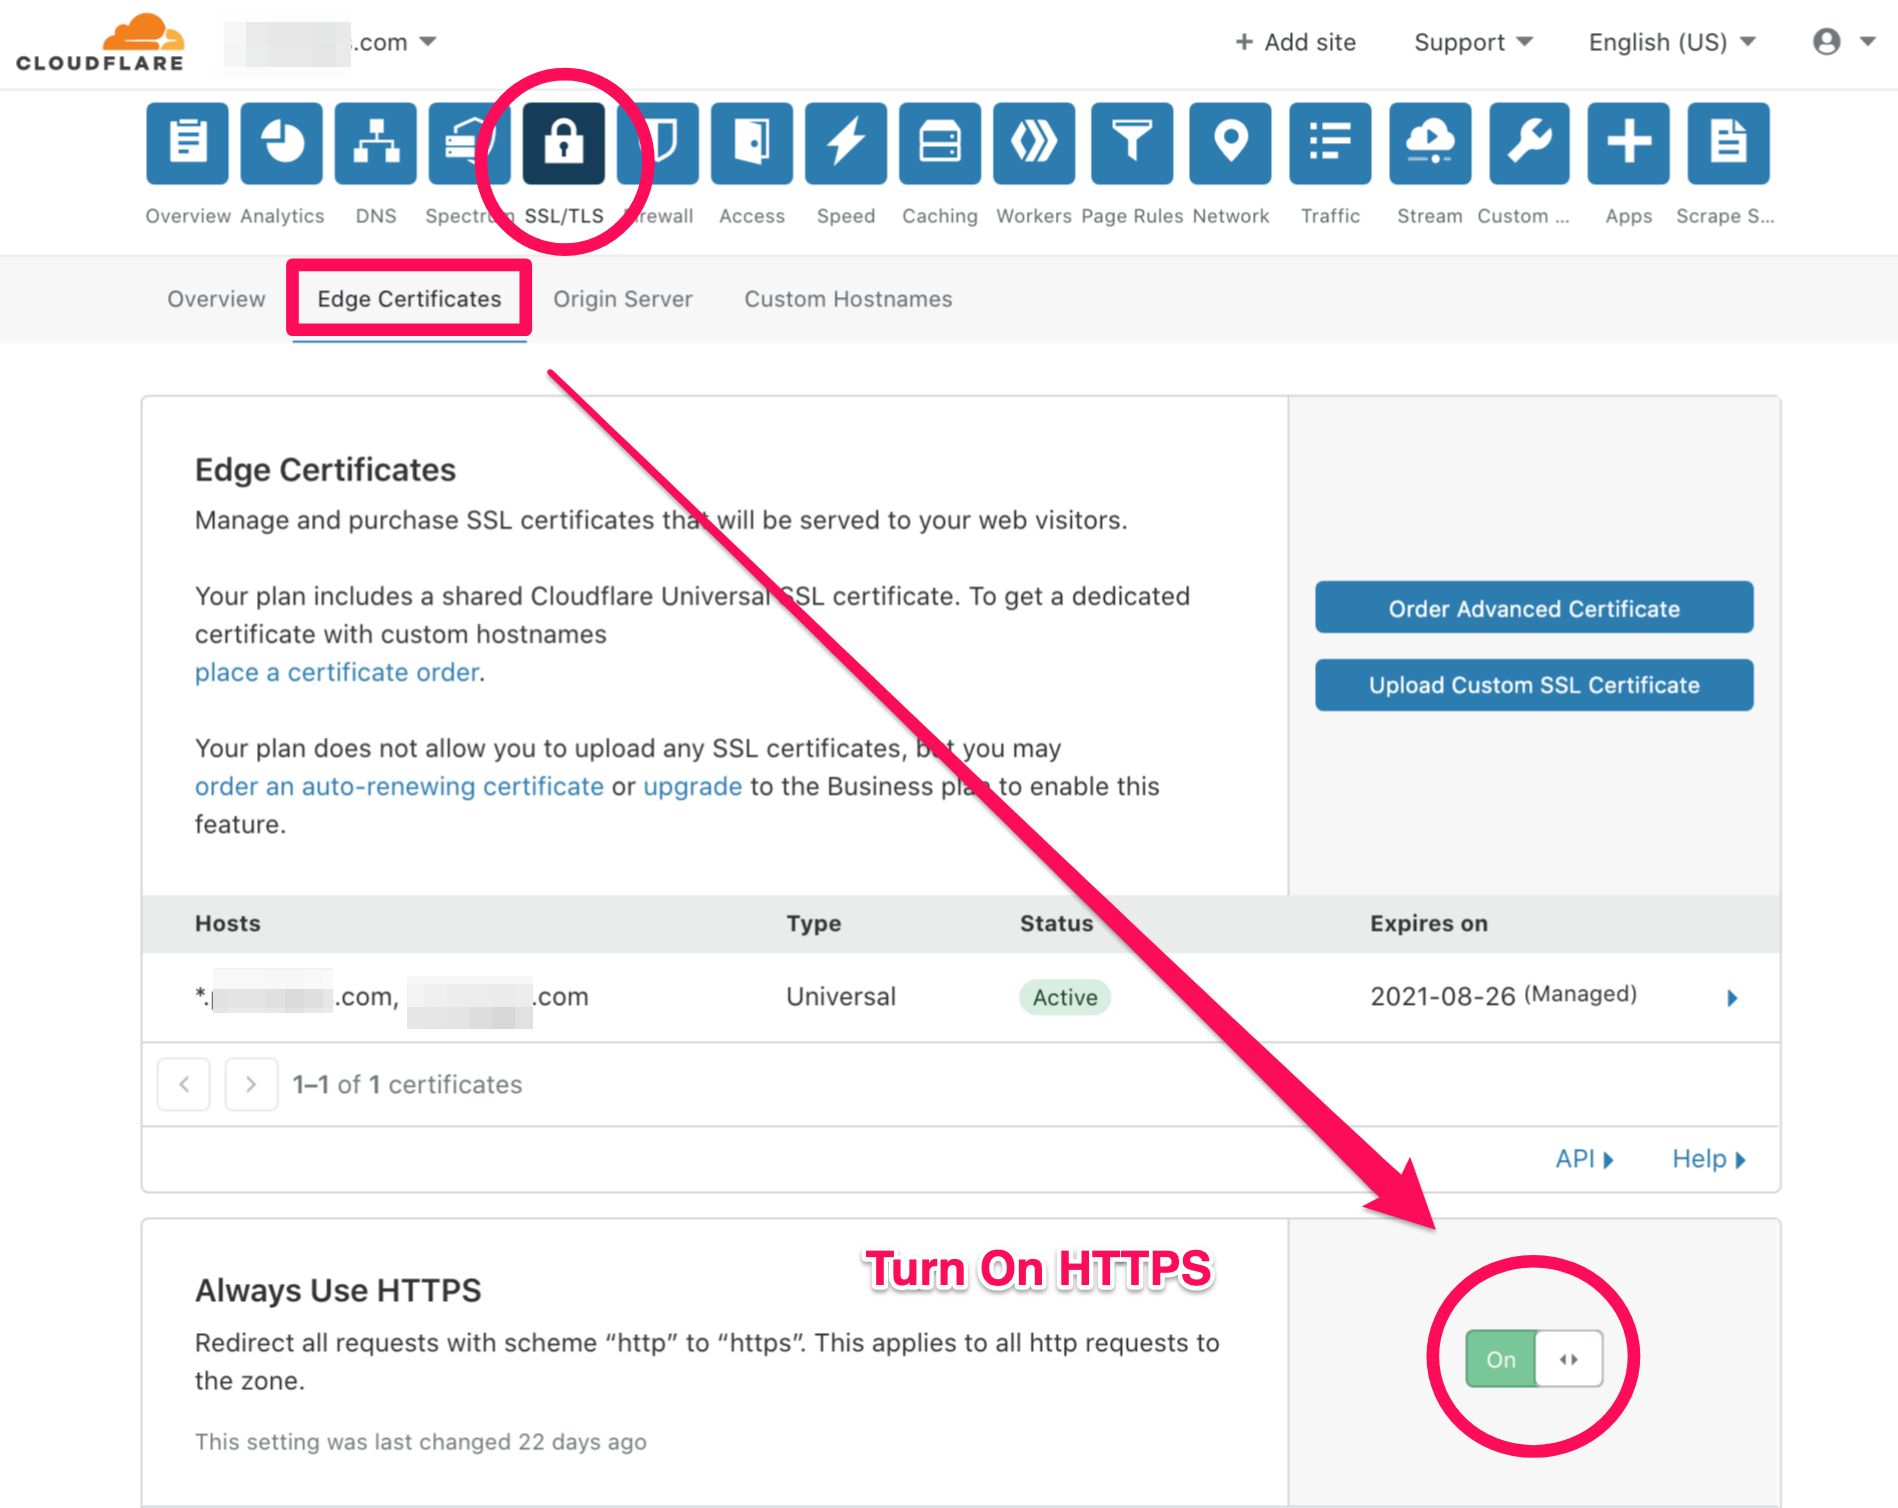Image resolution: width=1898 pixels, height=1508 pixels.
Task: Click the Expires on column header
Action: pos(1429,923)
